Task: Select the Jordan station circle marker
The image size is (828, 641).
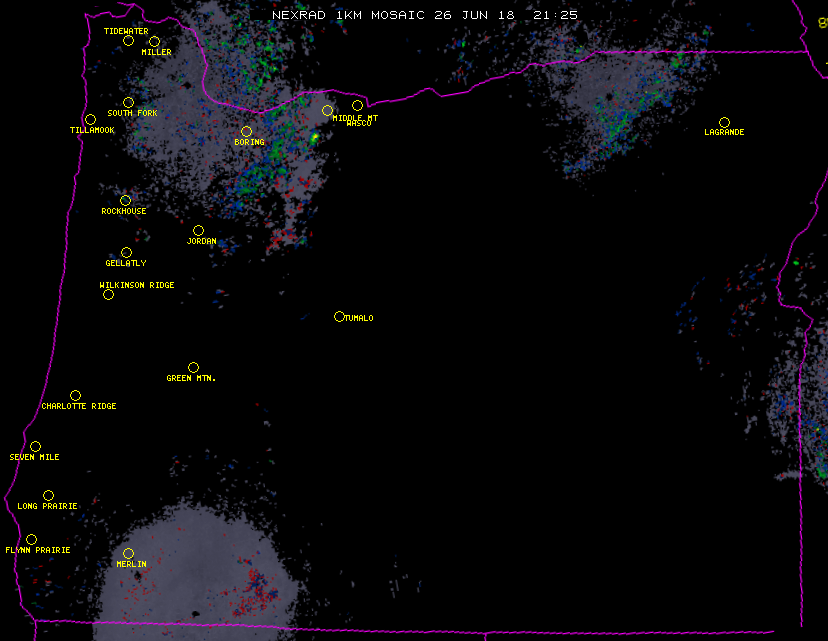Action: point(198,231)
